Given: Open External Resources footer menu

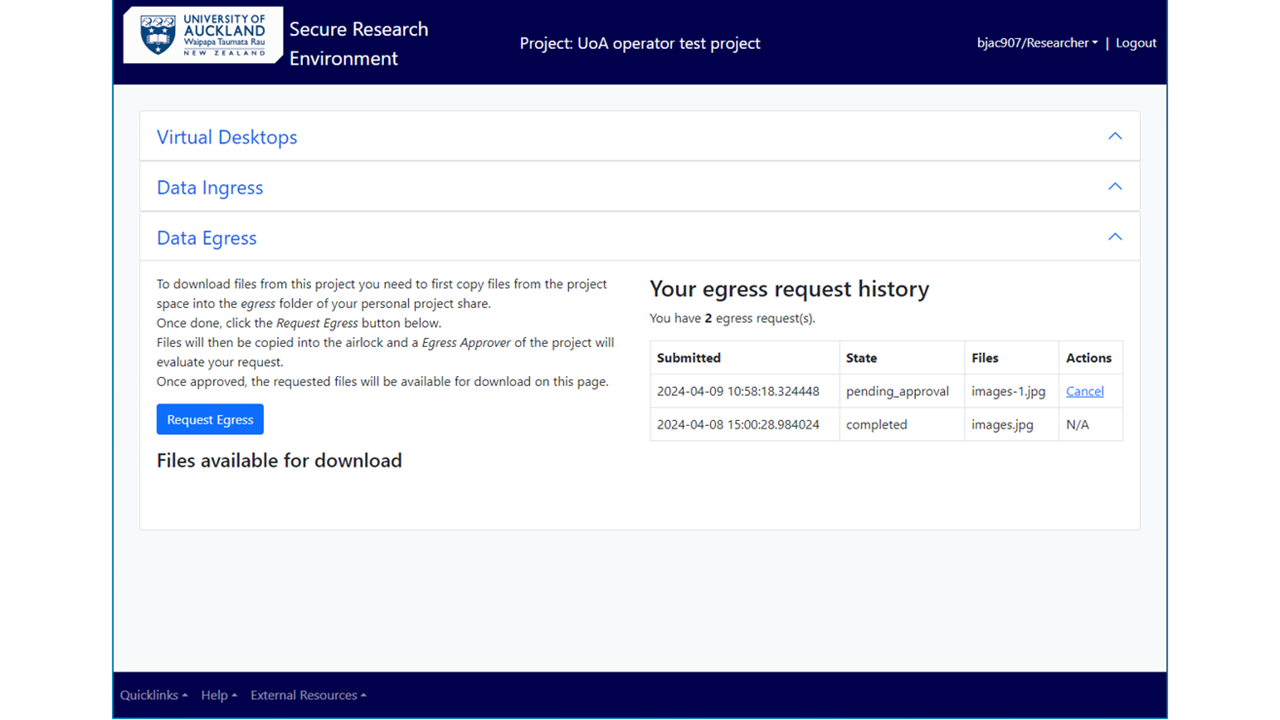Looking at the screenshot, I should 308,695.
